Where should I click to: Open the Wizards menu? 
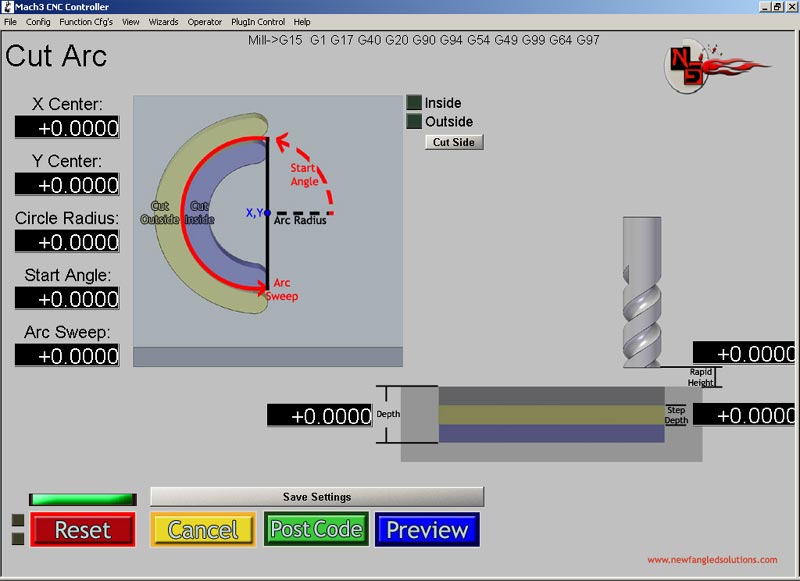(x=163, y=22)
